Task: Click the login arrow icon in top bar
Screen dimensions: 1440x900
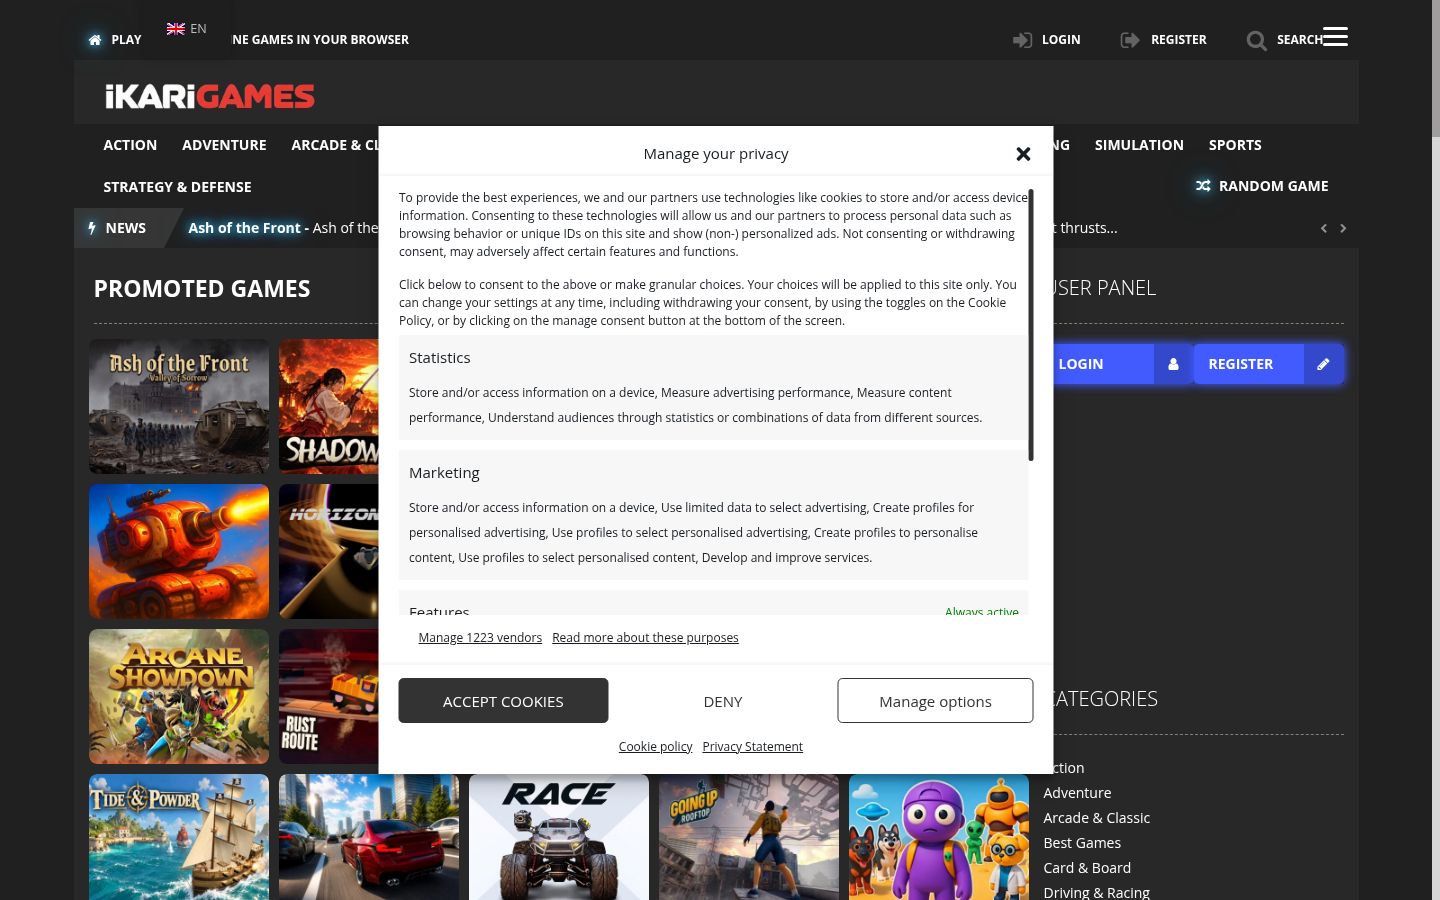Action: (x=1022, y=40)
